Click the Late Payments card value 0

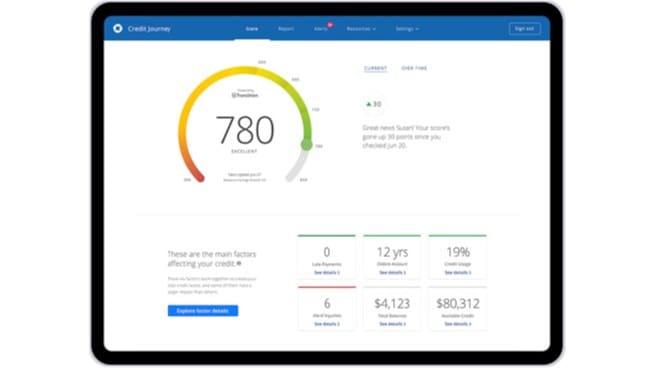[327, 252]
